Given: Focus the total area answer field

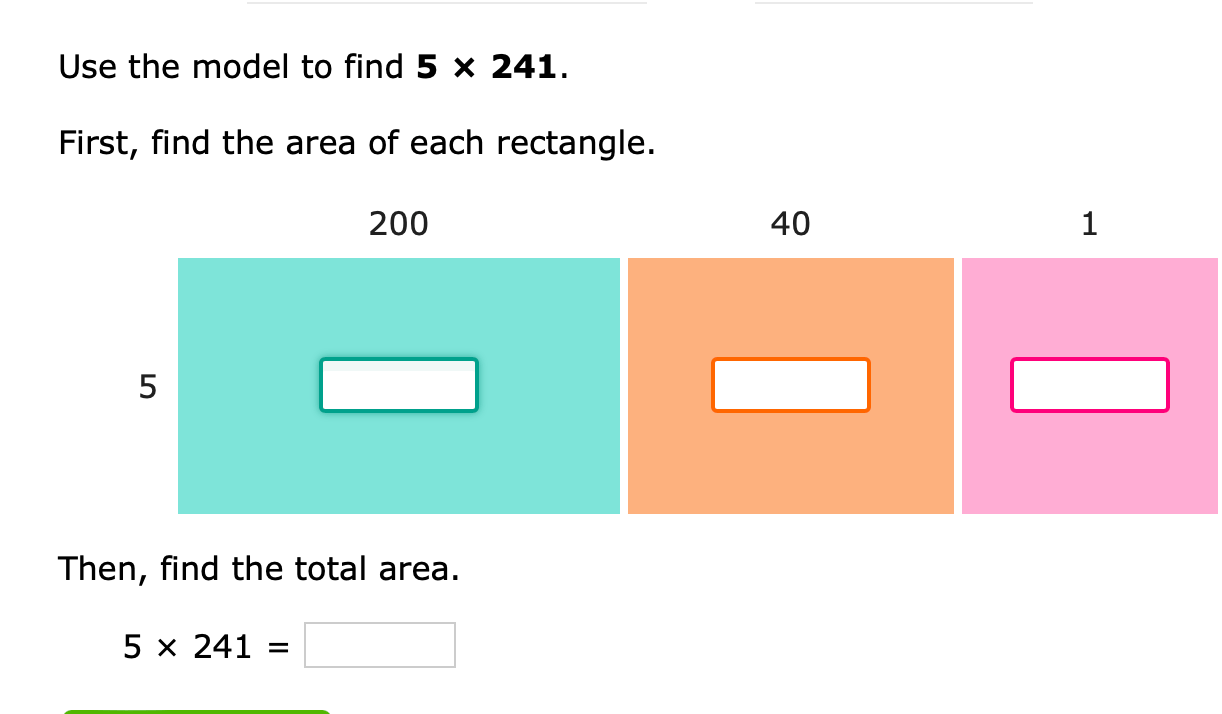Looking at the screenshot, I should (380, 645).
